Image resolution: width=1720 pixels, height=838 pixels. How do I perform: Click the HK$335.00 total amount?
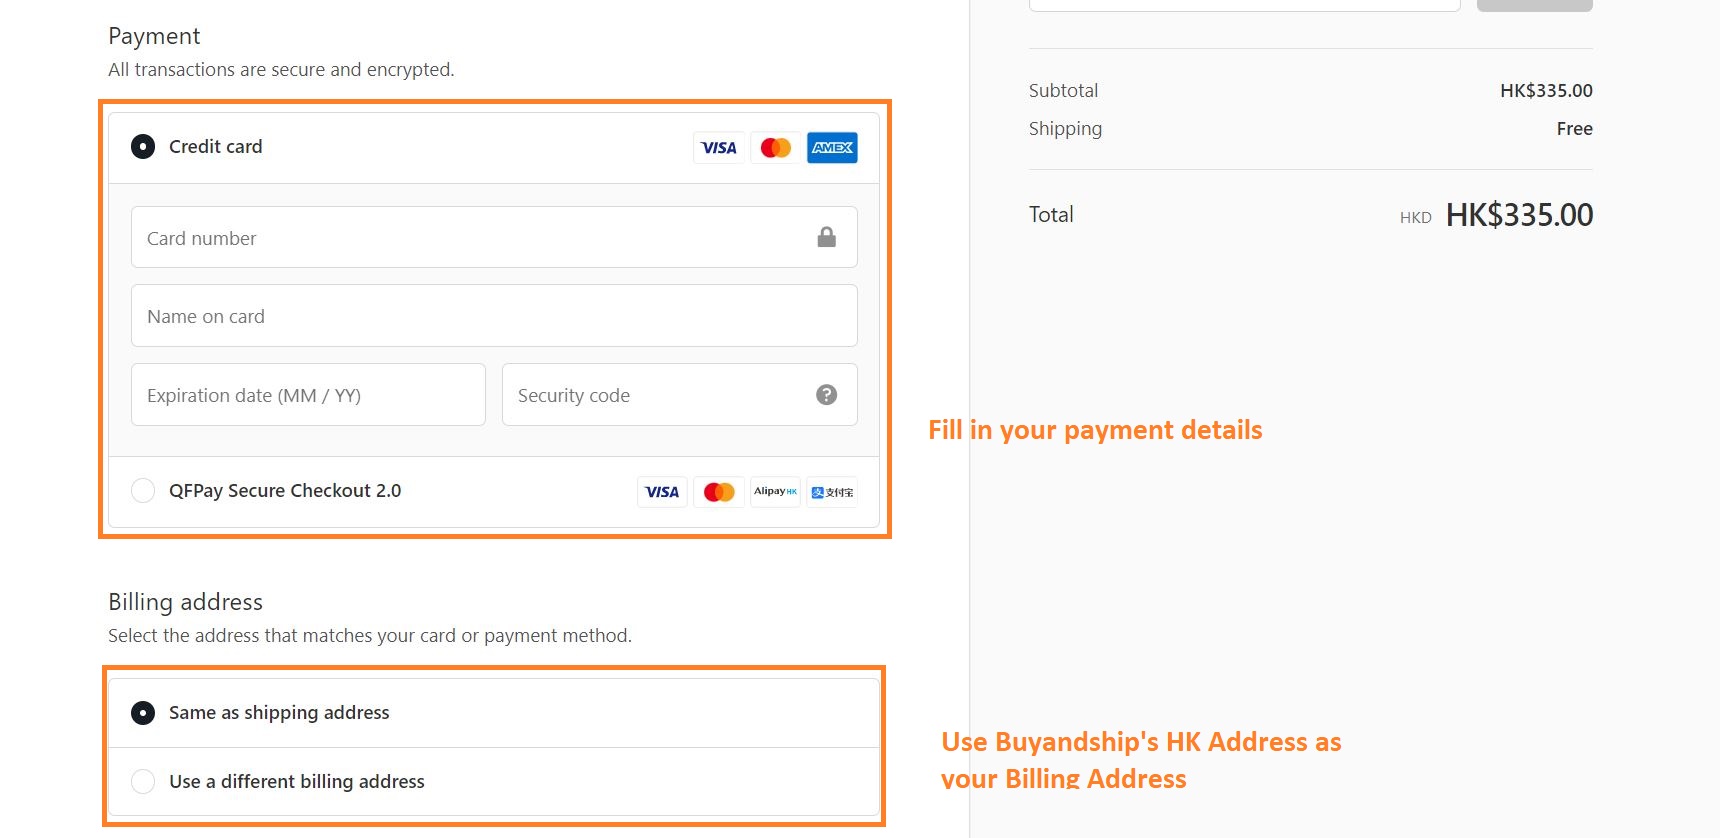tap(1519, 215)
